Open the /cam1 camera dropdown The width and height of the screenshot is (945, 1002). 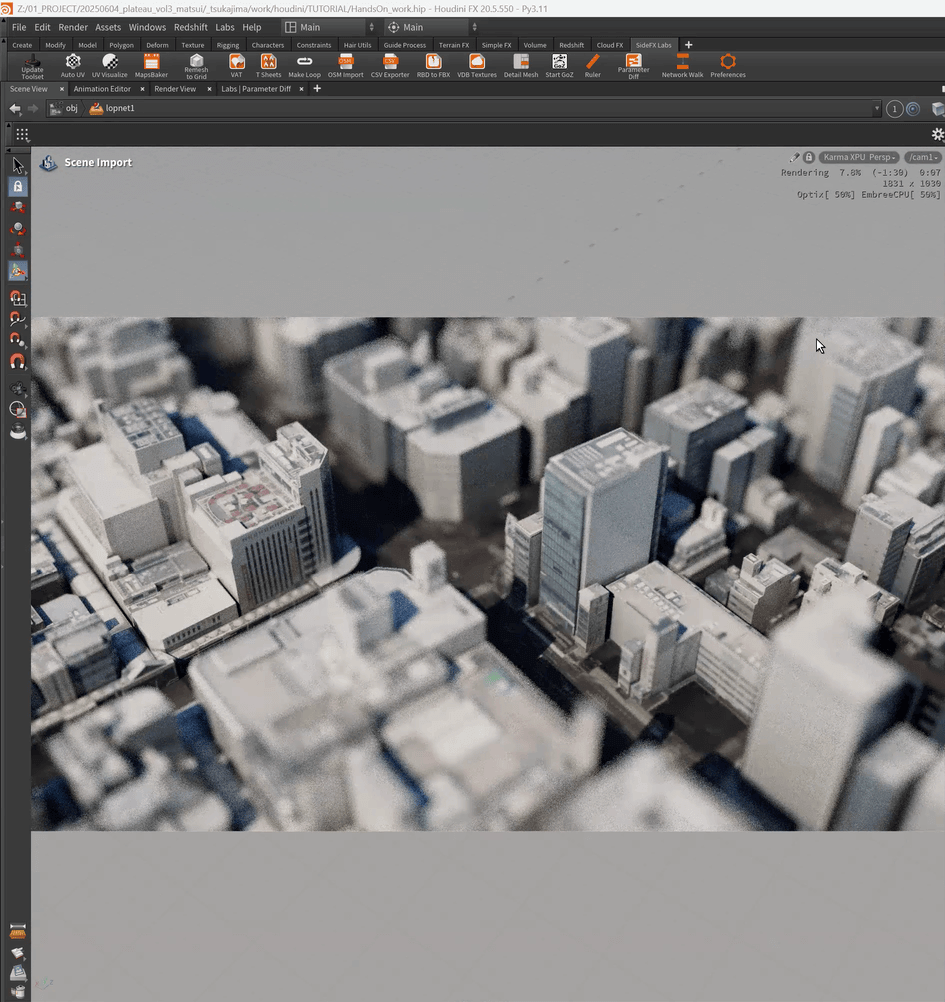tap(922, 157)
